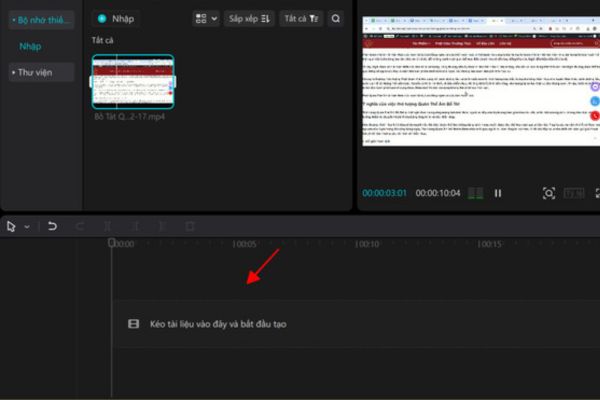Open the grid view mode dropdown
This screenshot has width=600, height=400.
[x=204, y=18]
